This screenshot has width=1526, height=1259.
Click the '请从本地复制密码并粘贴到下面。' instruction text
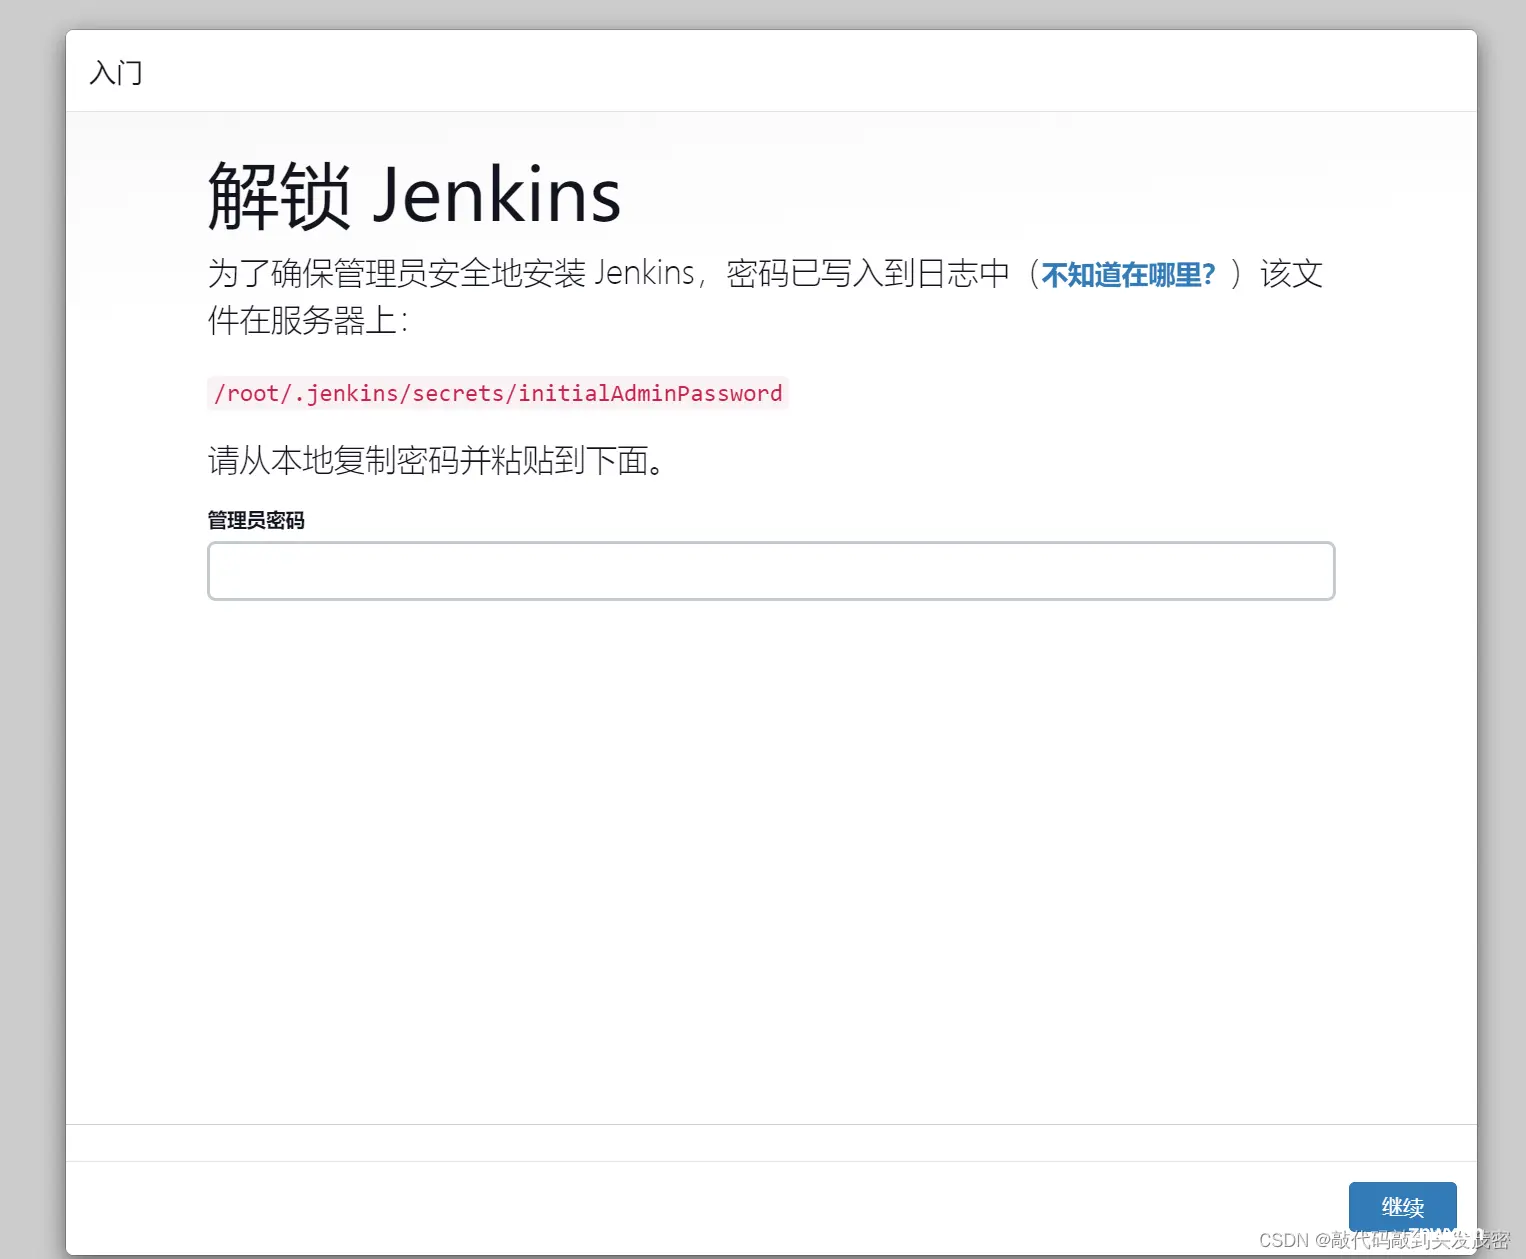(436, 460)
